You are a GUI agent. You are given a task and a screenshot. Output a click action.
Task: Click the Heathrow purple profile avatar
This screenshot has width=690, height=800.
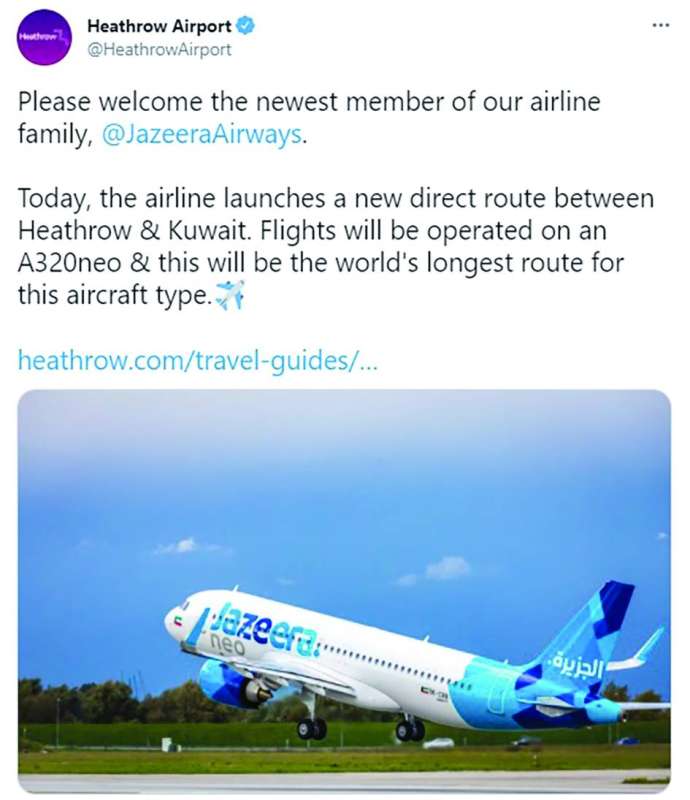click(x=43, y=36)
